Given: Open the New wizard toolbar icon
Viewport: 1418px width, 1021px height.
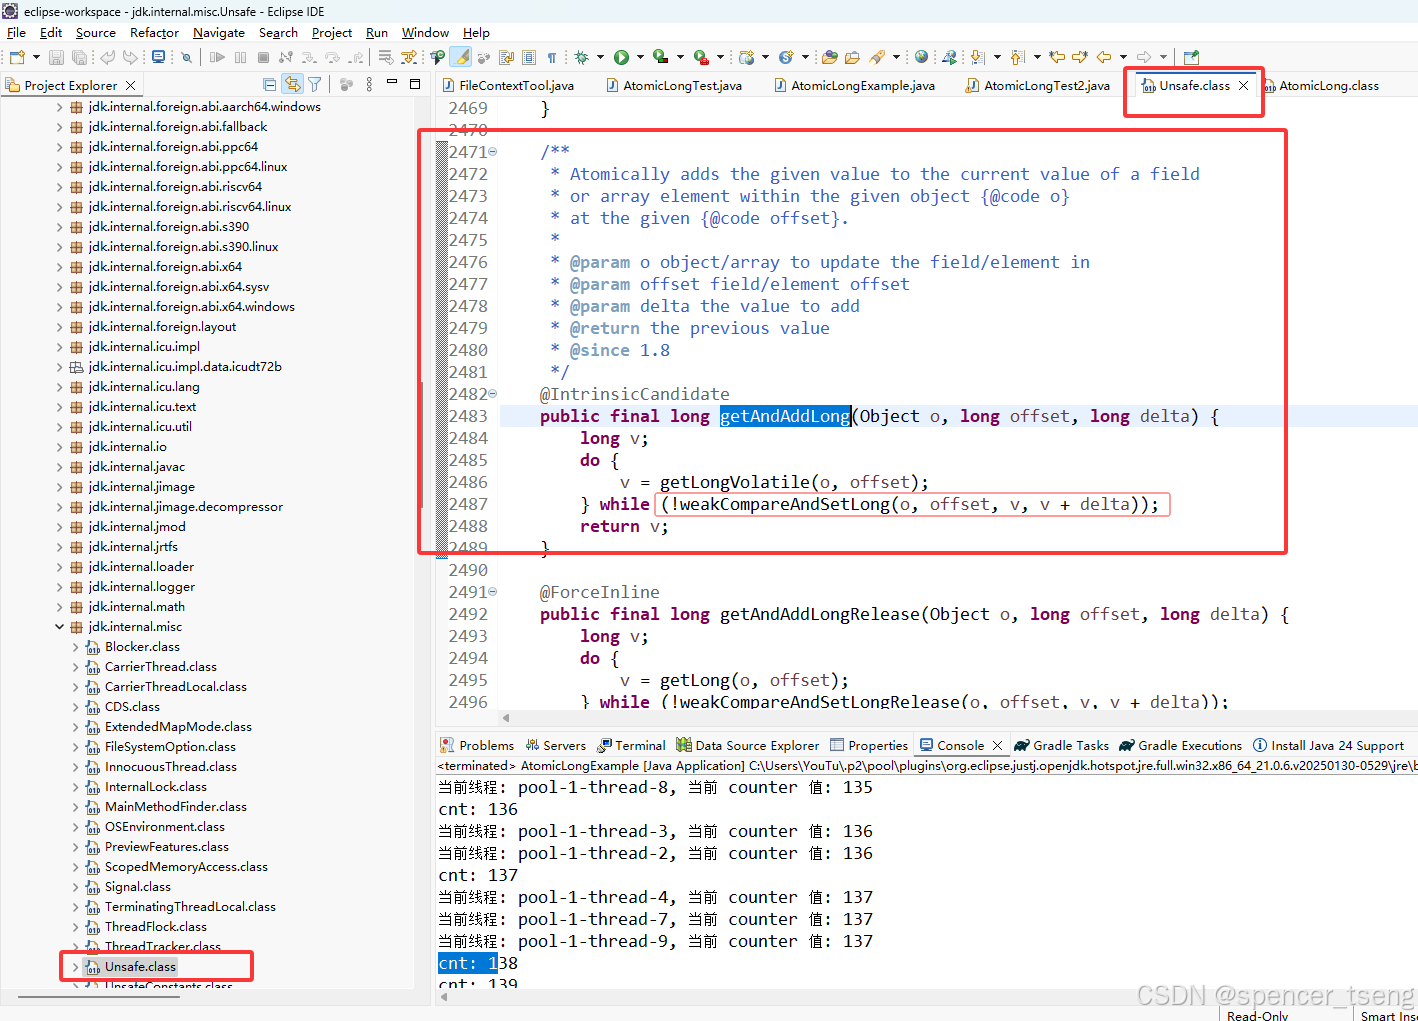Looking at the screenshot, I should (17, 57).
